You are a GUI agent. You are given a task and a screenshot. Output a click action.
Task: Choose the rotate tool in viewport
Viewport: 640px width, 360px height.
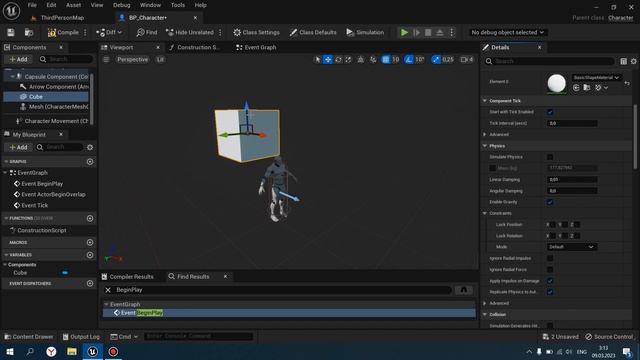click(x=338, y=60)
